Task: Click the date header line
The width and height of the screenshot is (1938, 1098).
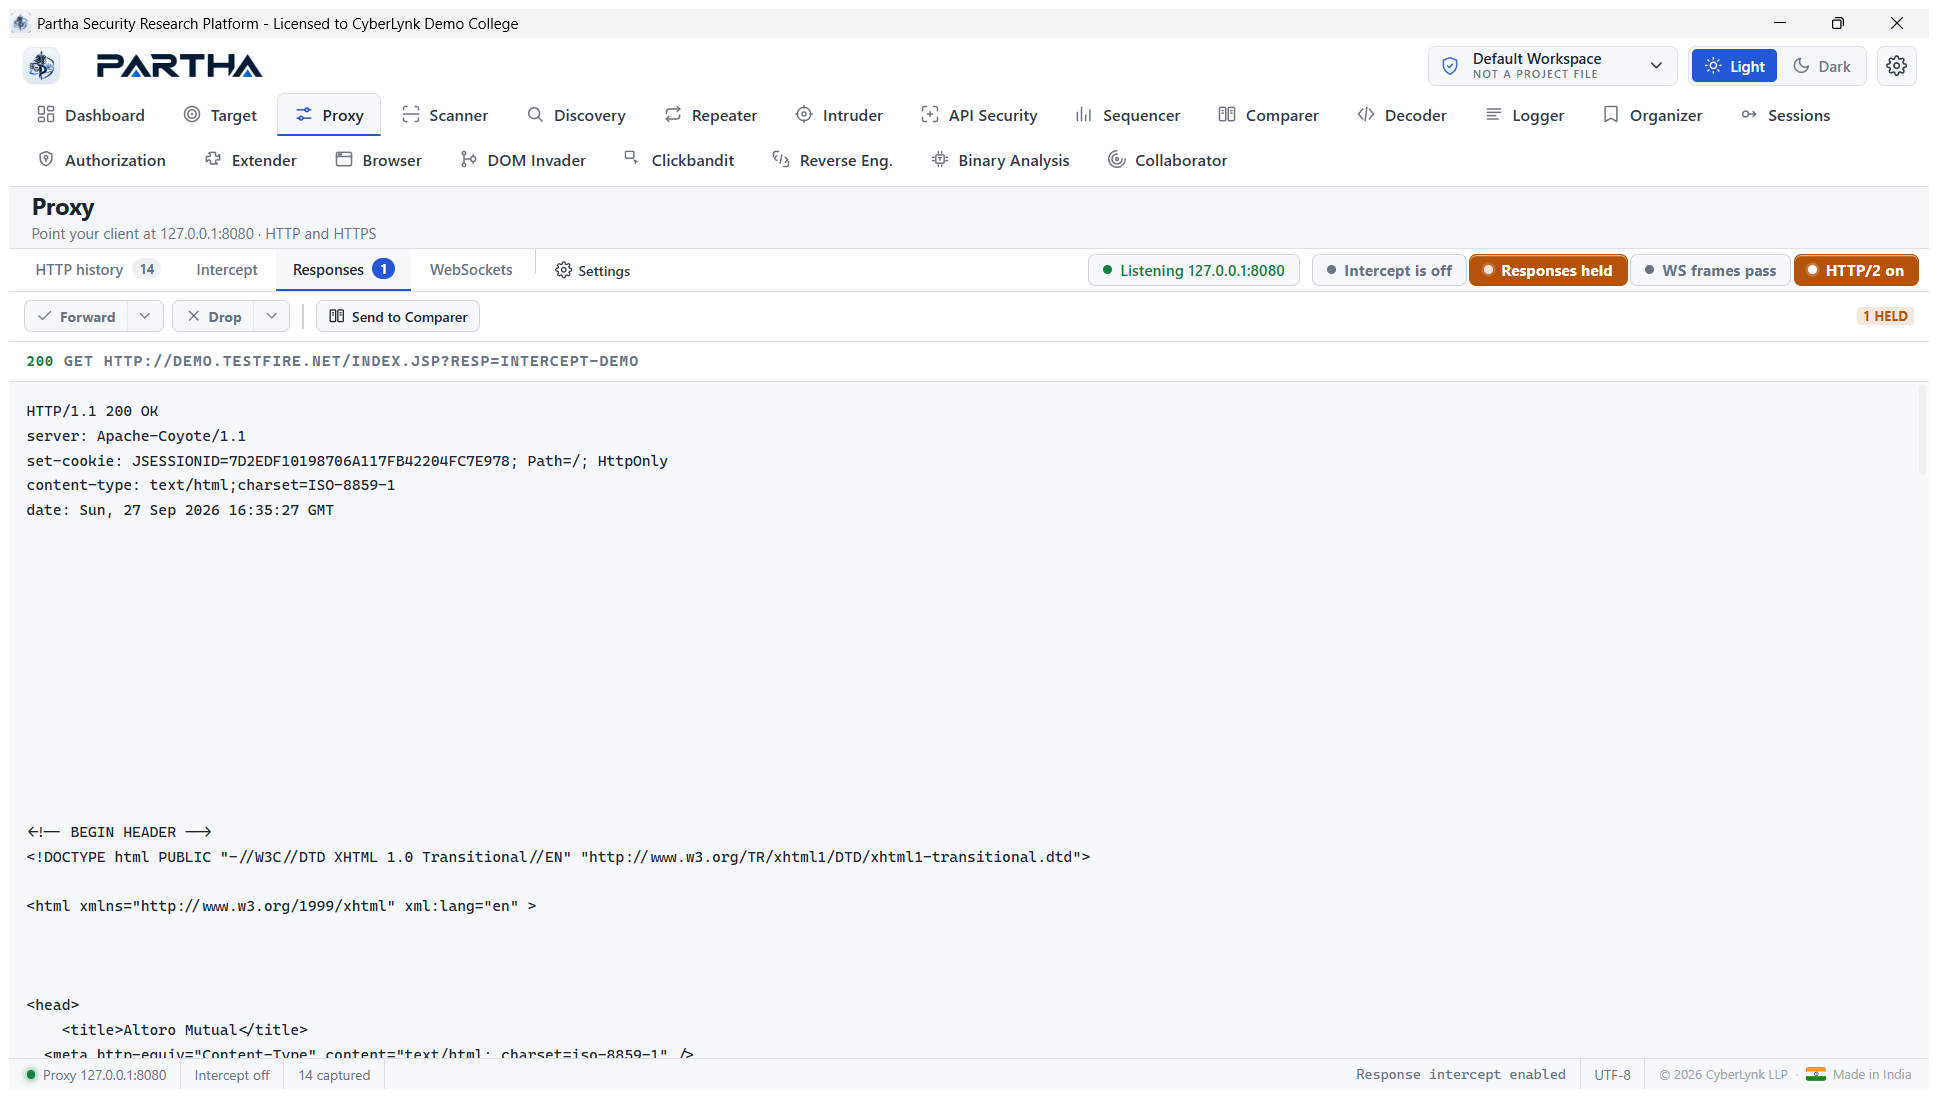Action: pos(180,510)
